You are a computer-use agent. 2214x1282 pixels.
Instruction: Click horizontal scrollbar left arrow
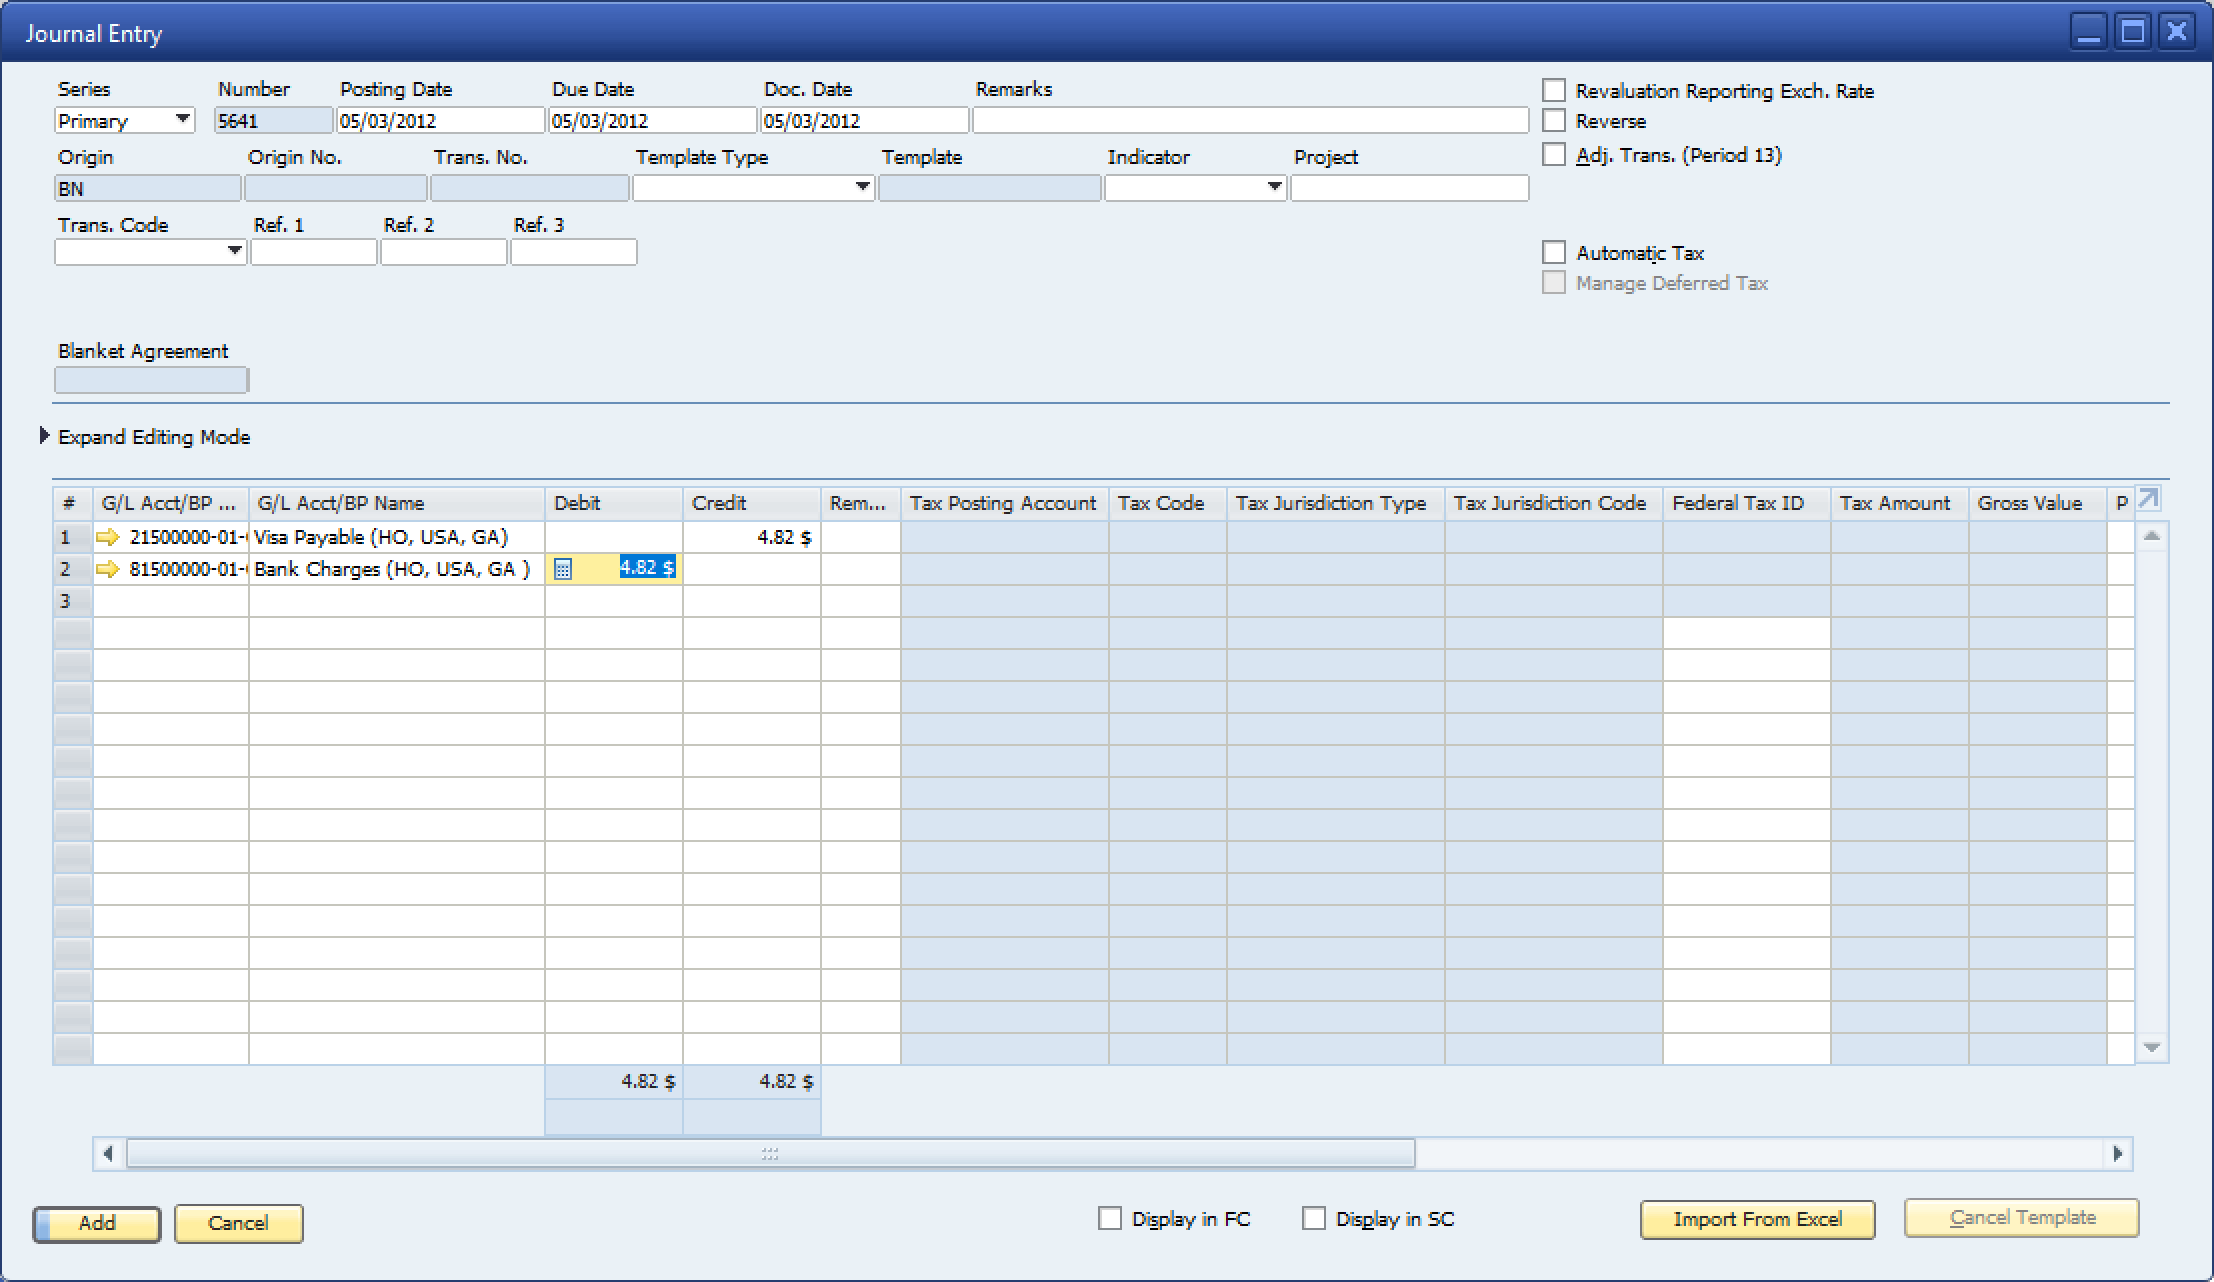(x=108, y=1154)
